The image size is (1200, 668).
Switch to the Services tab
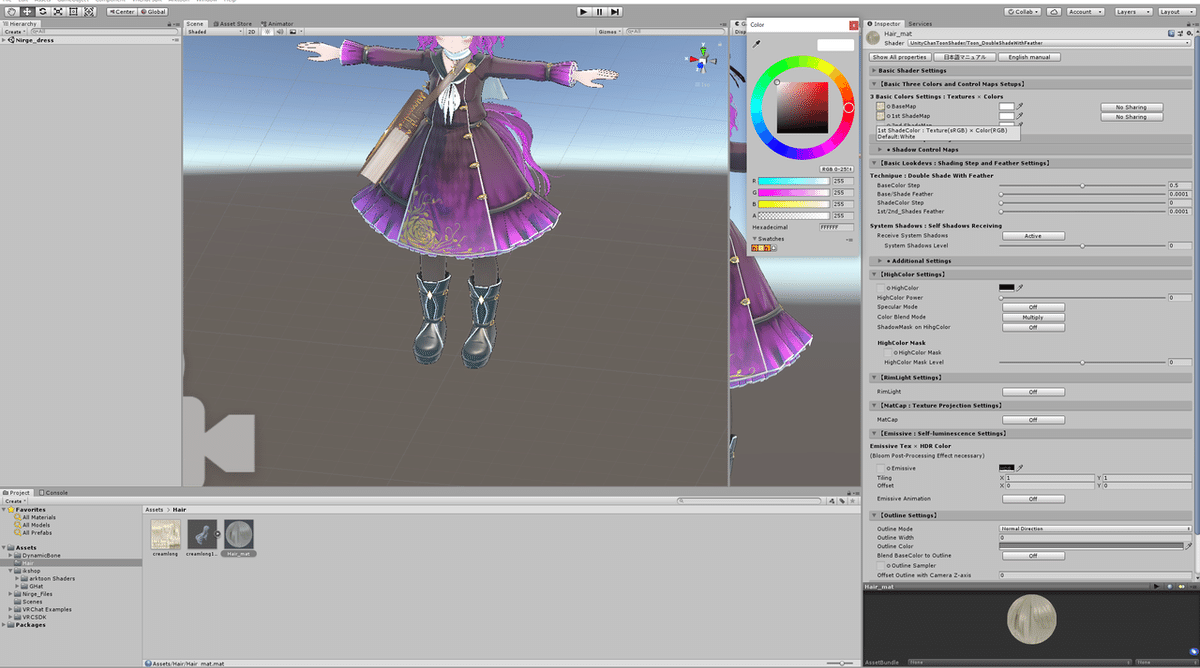920,23
